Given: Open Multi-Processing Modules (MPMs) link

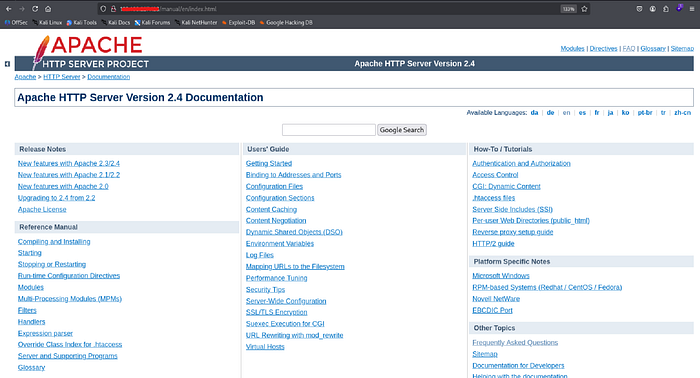Looking at the screenshot, I should 70,299.
